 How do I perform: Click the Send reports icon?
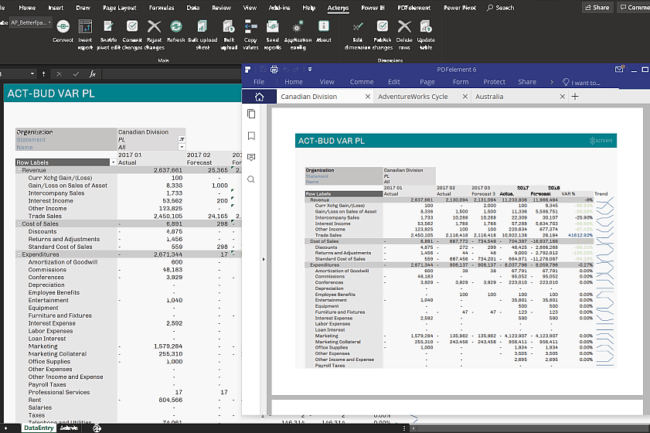coord(272,27)
